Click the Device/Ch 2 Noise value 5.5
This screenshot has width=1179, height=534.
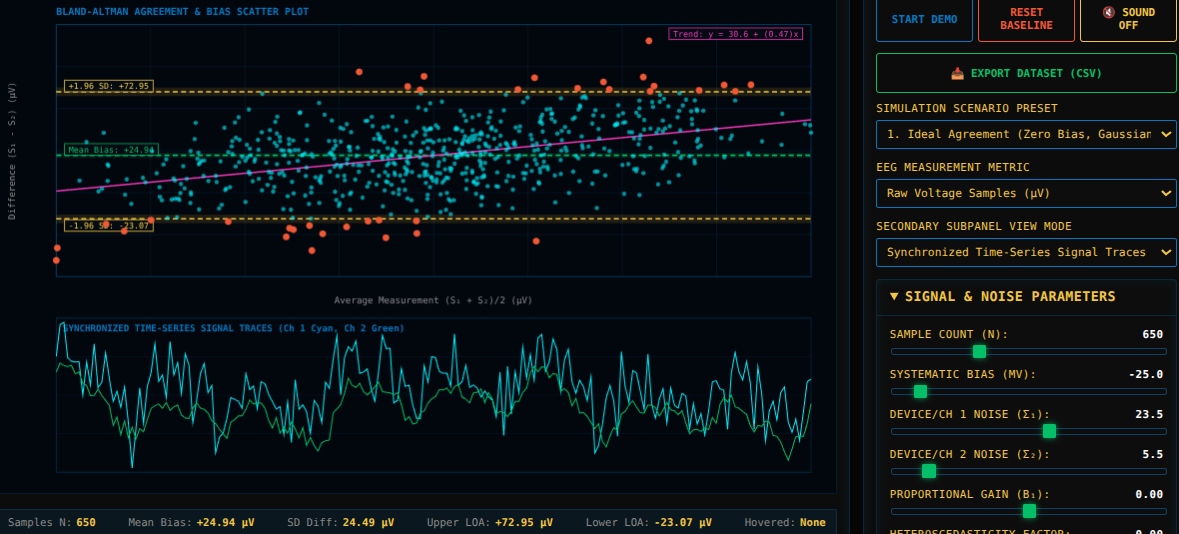[1153, 454]
